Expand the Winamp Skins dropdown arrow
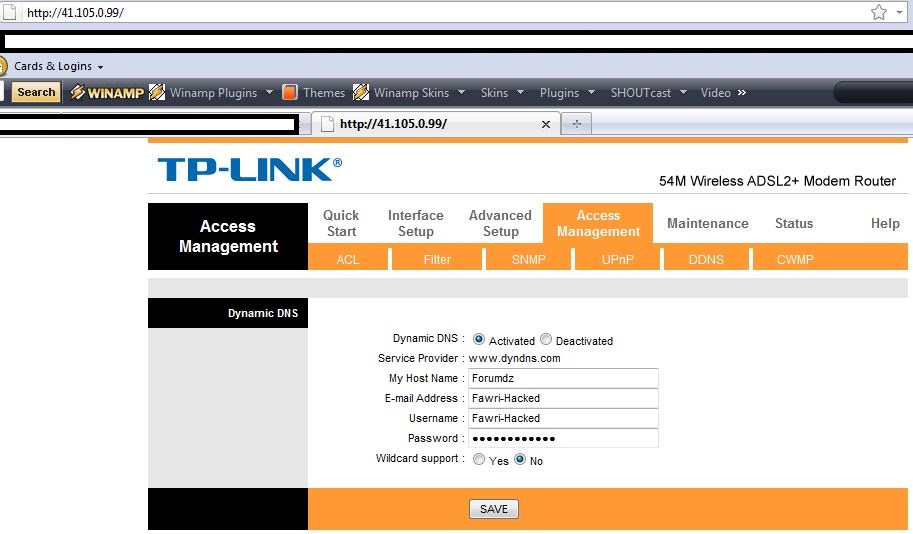The width and height of the screenshot is (913, 534). (461, 92)
